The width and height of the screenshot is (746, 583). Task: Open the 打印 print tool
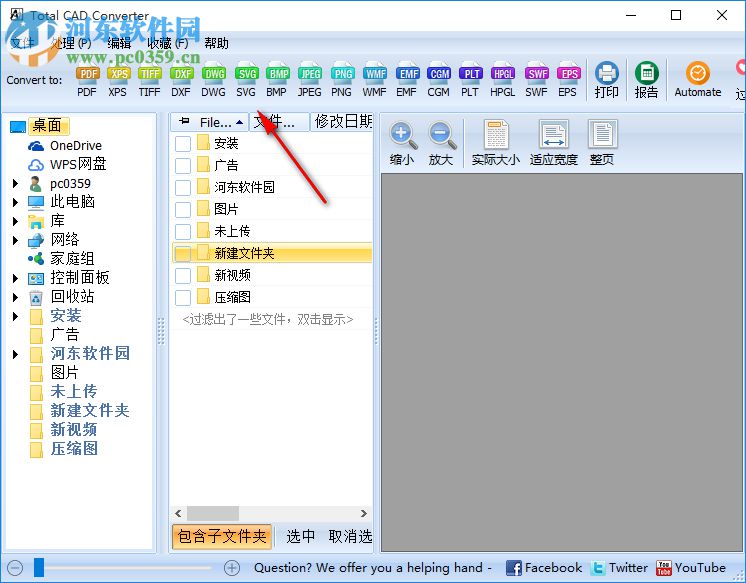[607, 80]
